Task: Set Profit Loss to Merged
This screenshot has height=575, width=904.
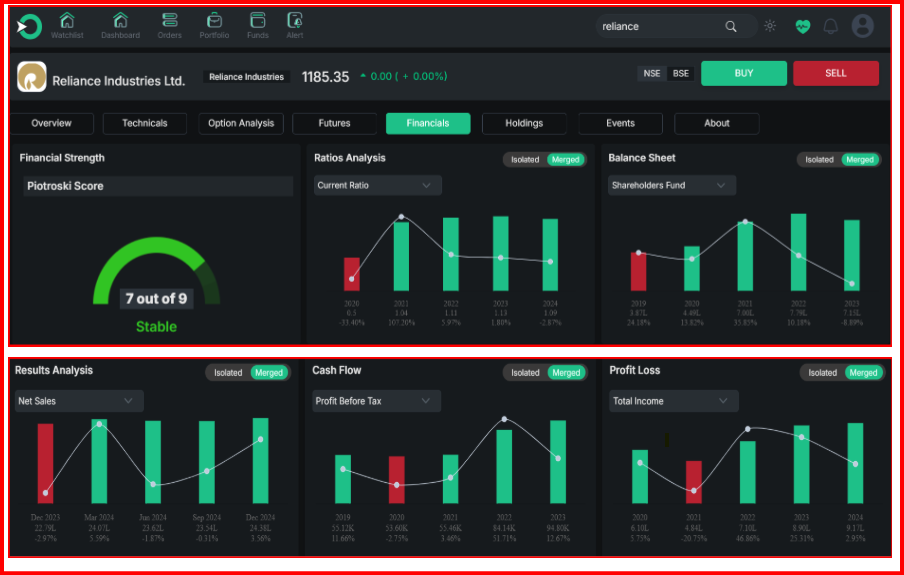Action: (x=864, y=373)
